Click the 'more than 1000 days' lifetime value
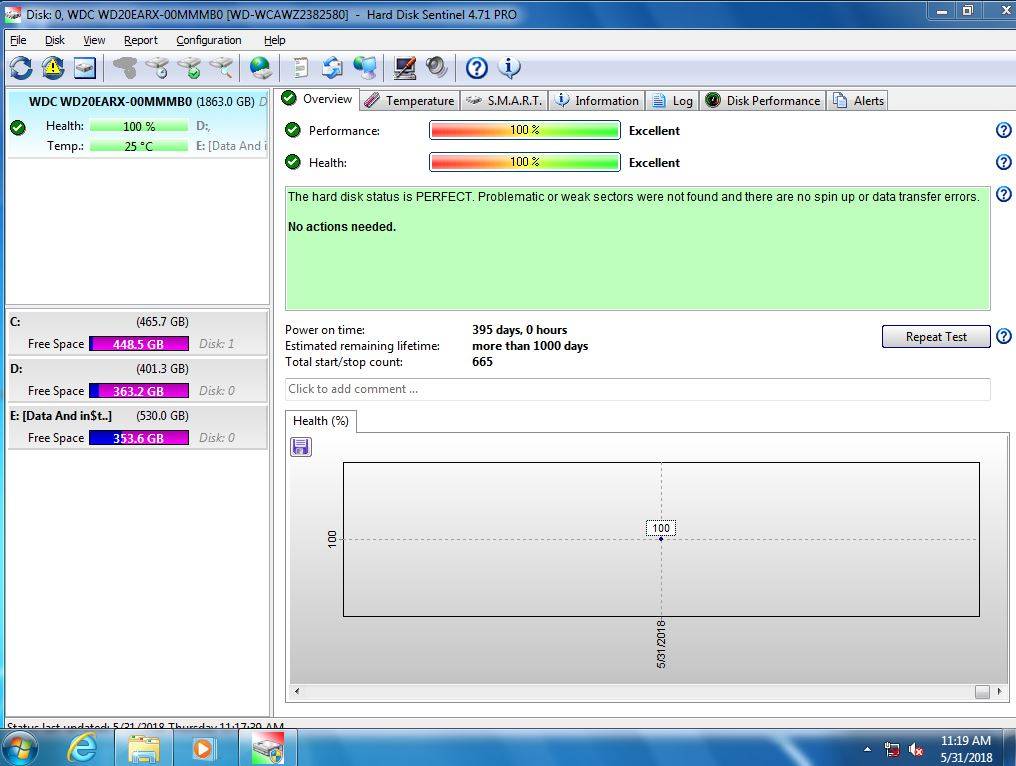 [x=530, y=346]
